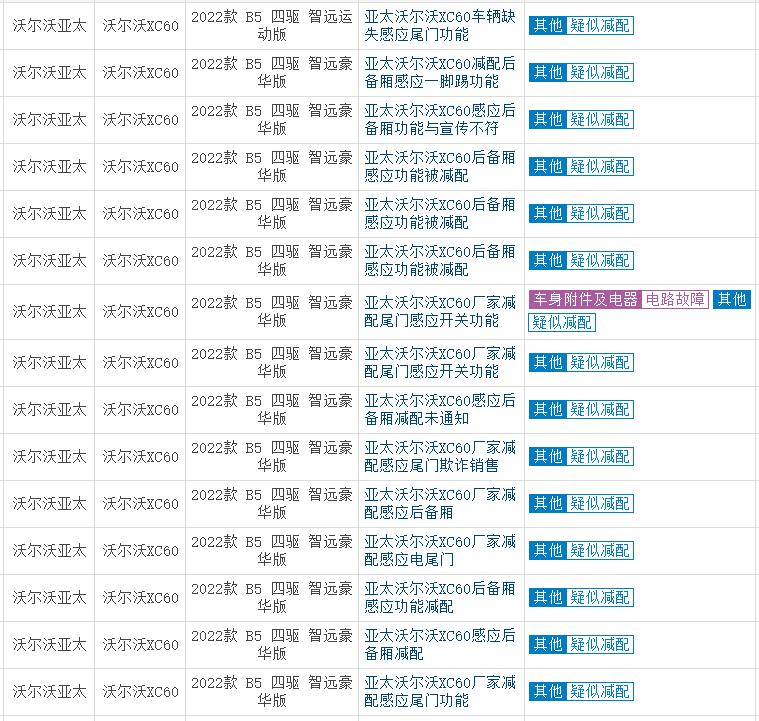Select 沃尔沃XC60 cell in 减配未通知 row
Viewport: 759px width, 721px height.
pyautogui.click(x=140, y=410)
